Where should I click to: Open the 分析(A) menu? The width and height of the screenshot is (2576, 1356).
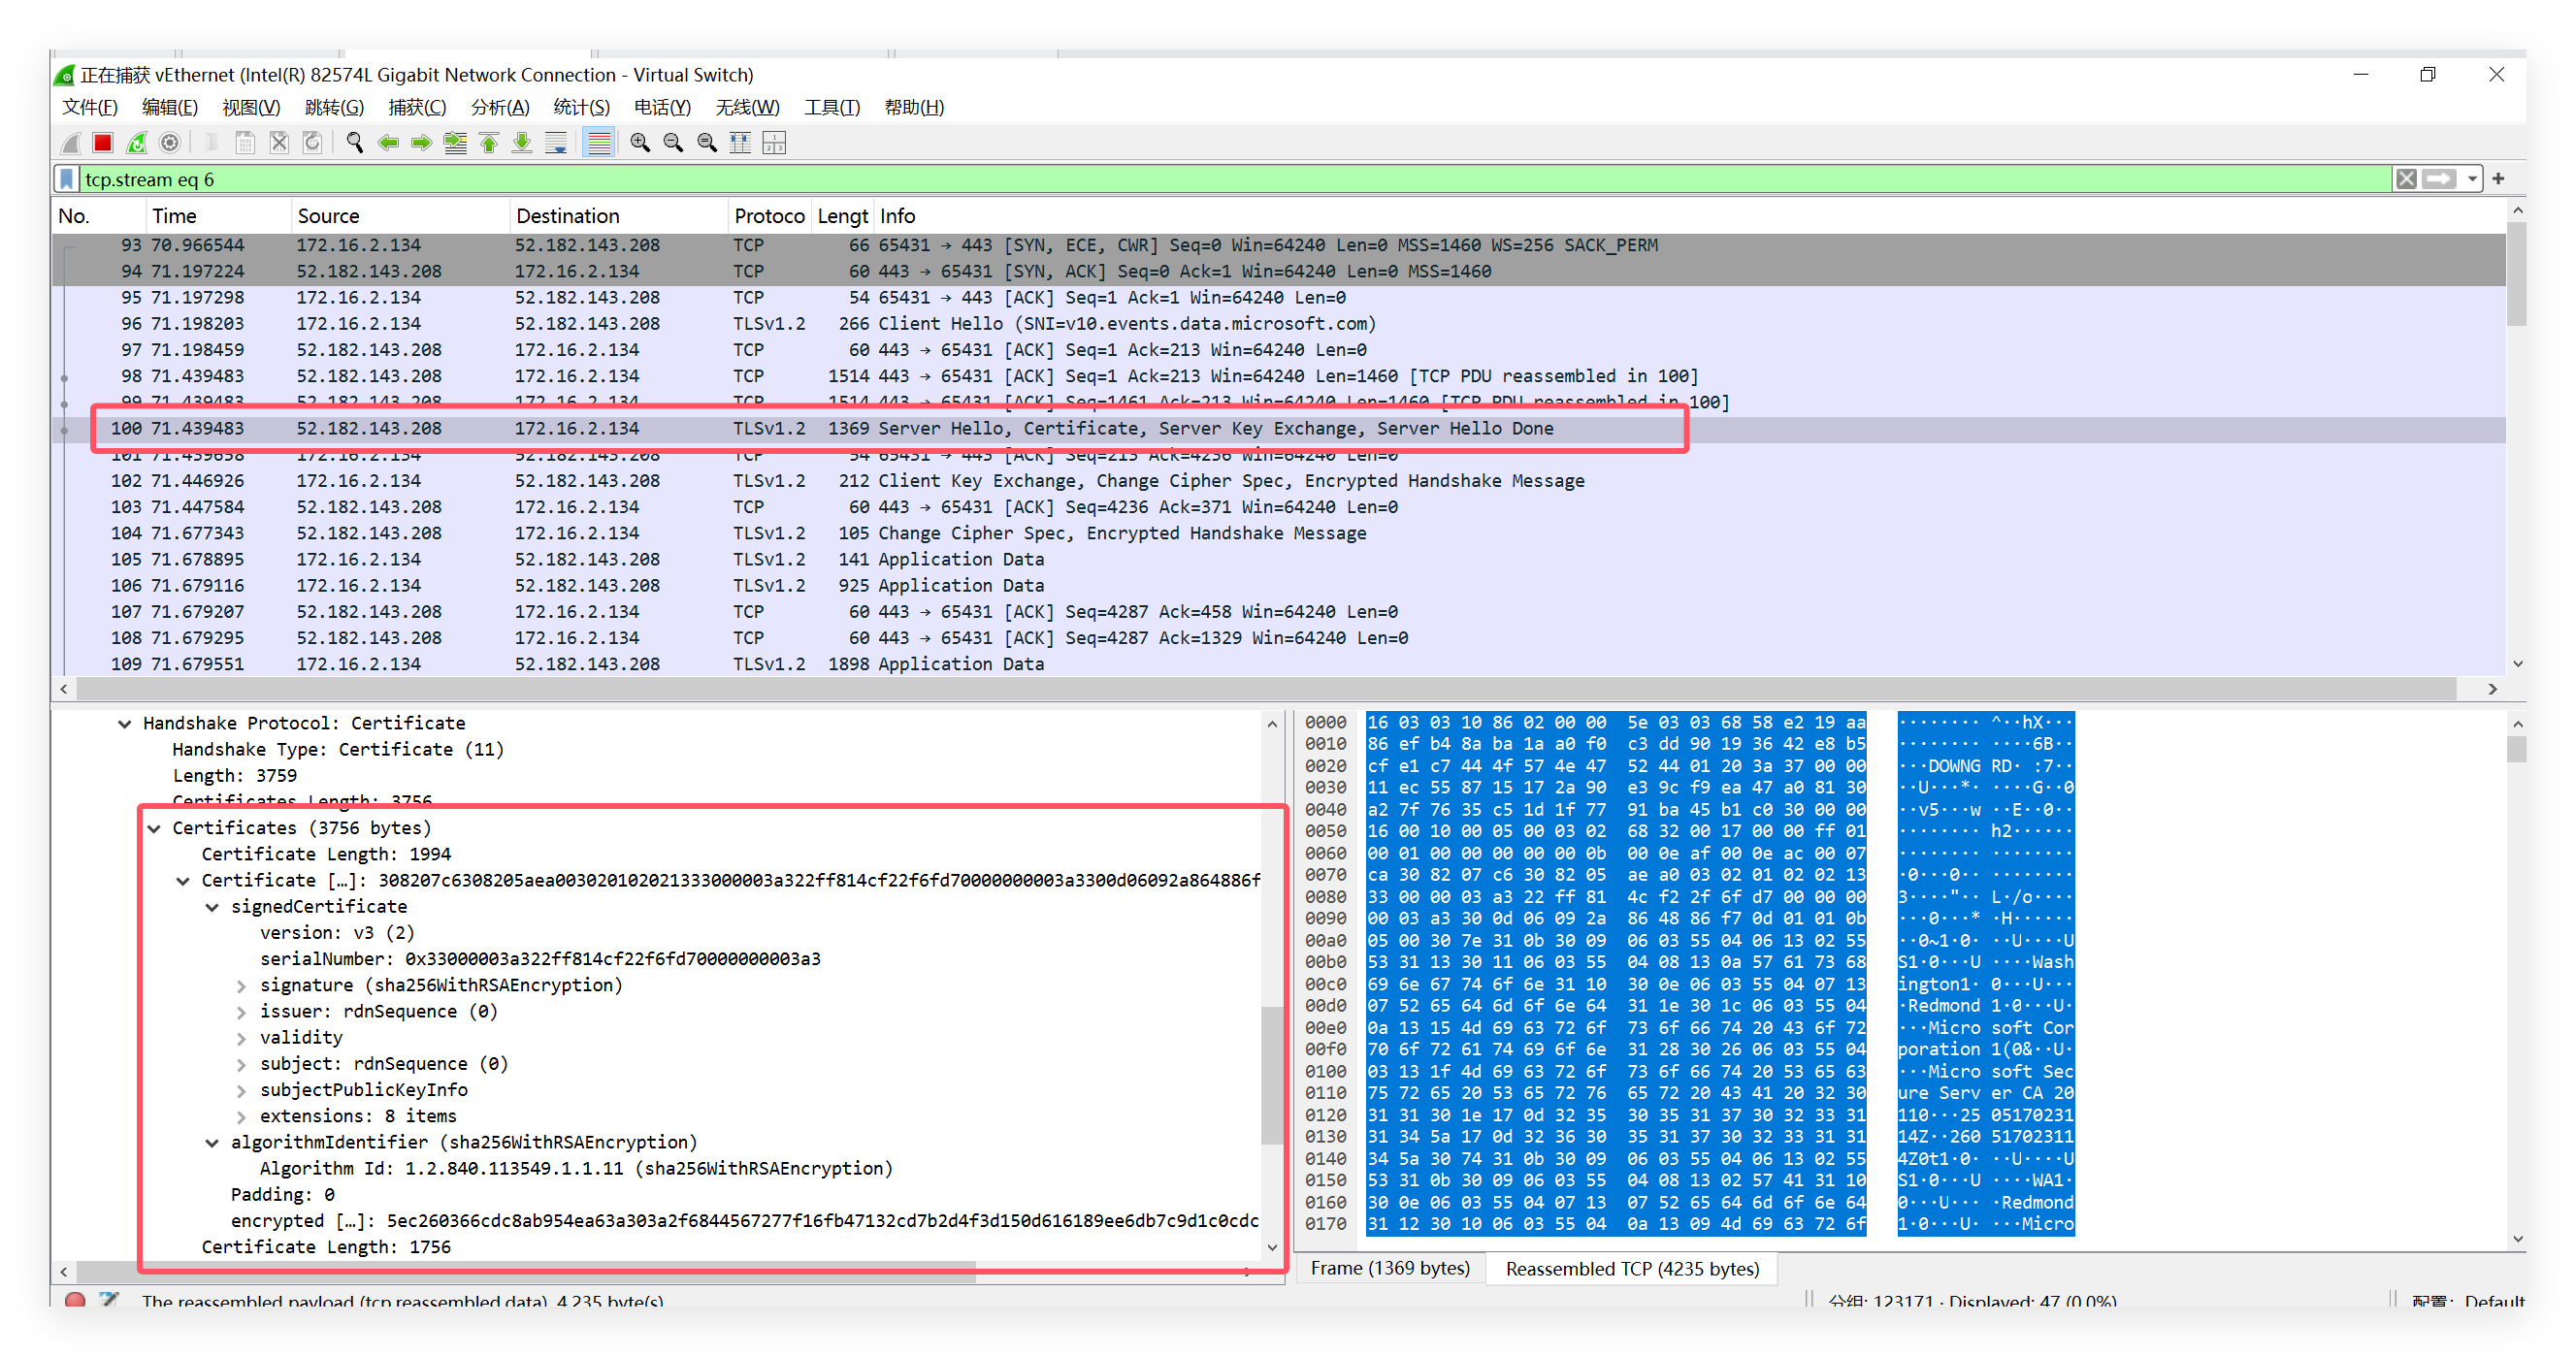(499, 107)
